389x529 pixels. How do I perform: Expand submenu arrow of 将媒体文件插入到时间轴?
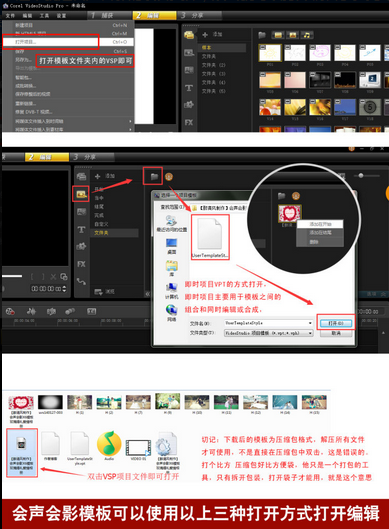130,121
